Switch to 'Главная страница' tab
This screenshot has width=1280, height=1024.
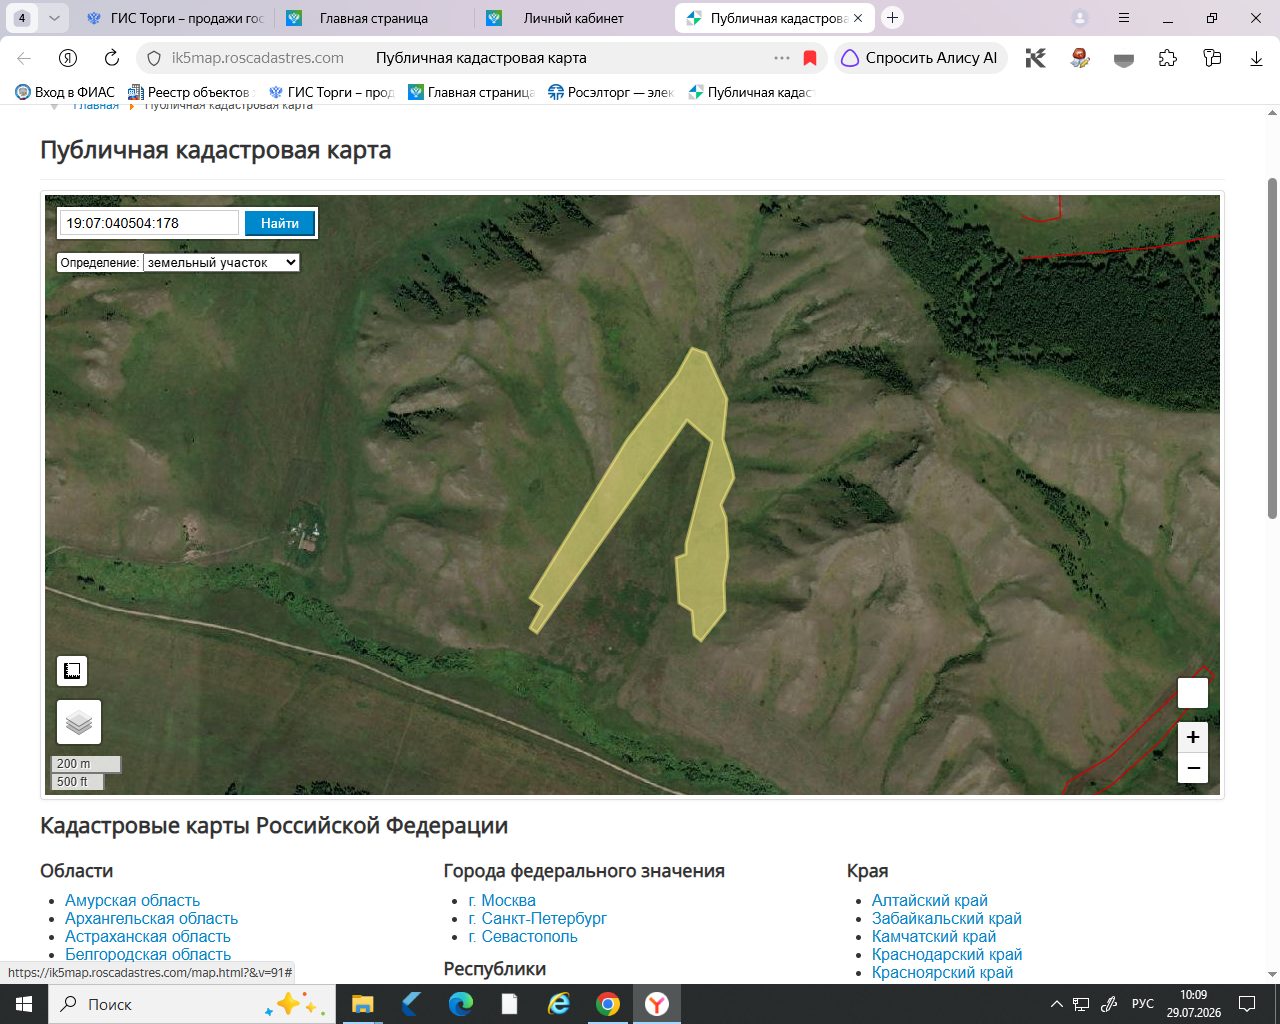click(374, 18)
